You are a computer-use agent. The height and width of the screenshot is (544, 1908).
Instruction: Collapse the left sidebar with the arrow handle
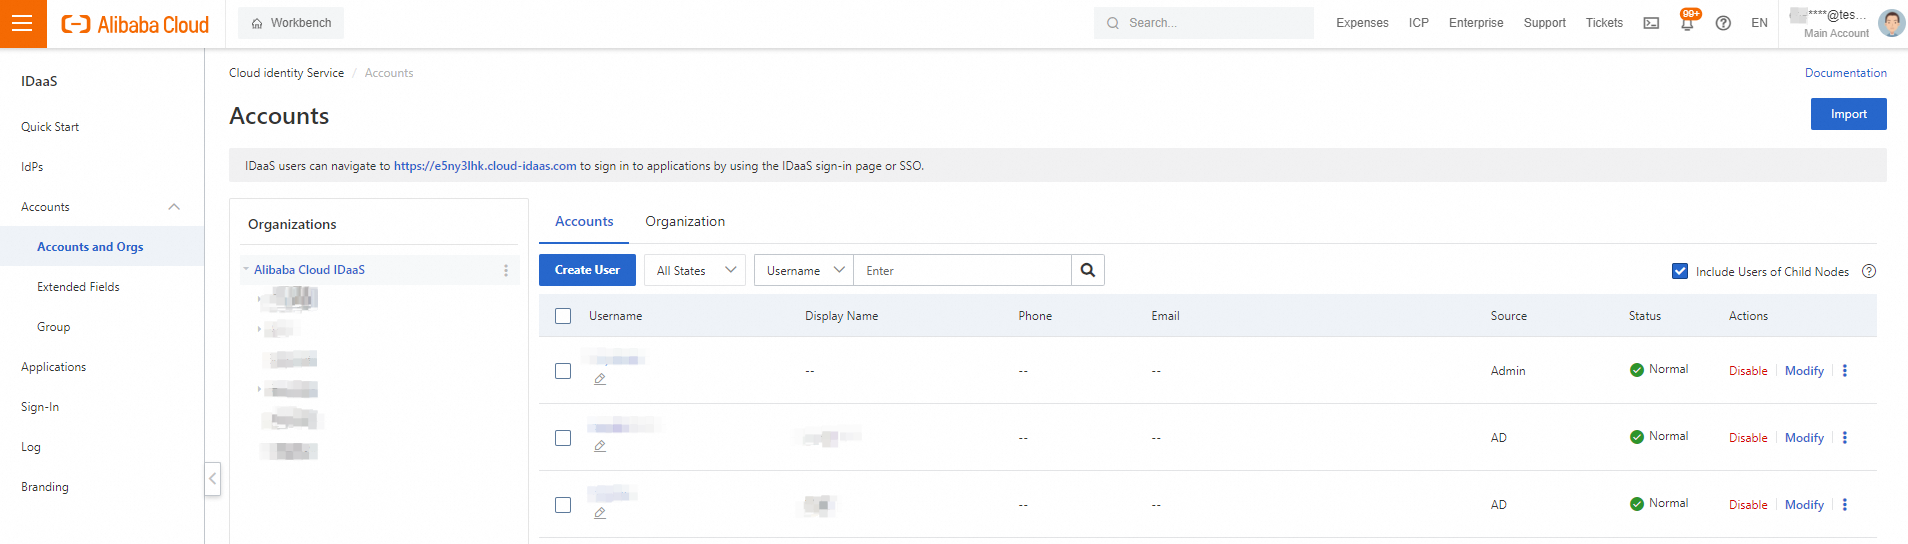coord(212,478)
